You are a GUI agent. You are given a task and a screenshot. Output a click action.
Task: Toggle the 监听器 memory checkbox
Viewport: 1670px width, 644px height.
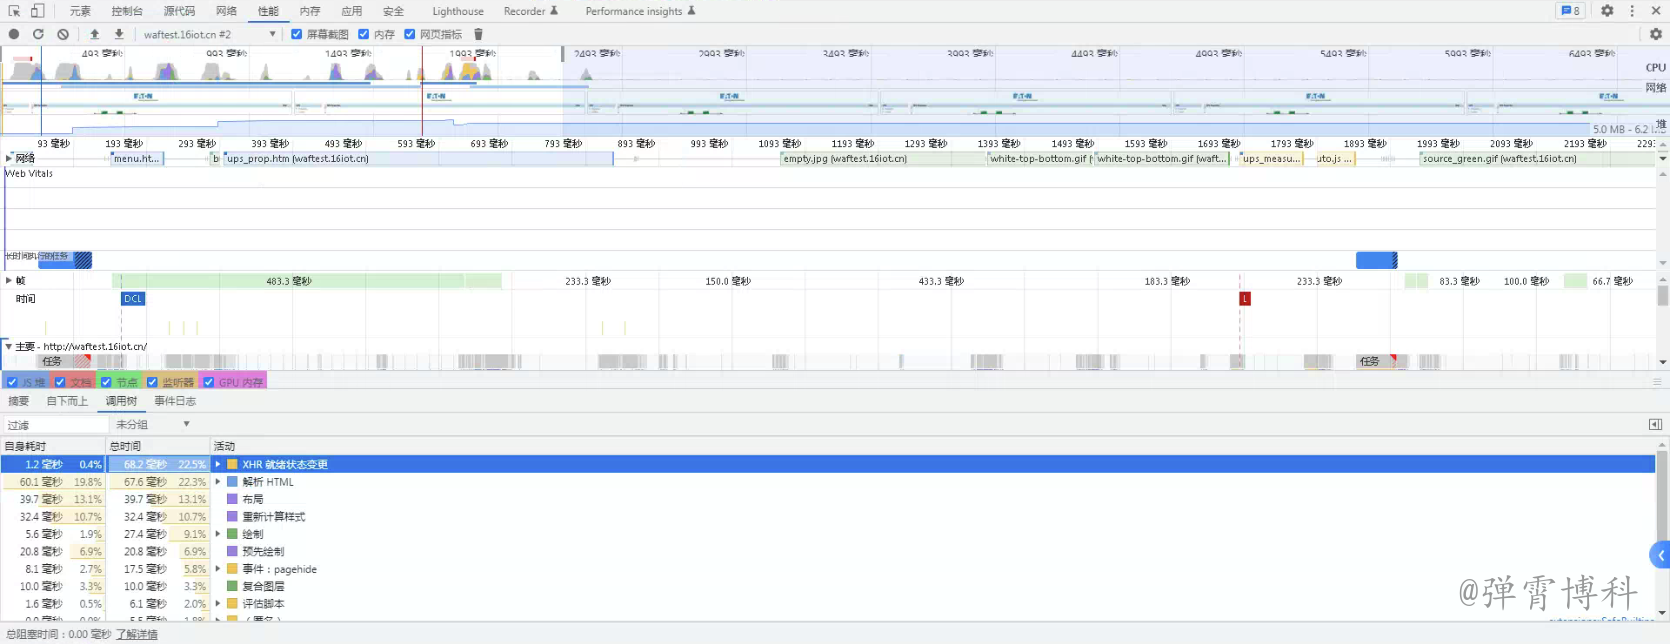coord(152,382)
